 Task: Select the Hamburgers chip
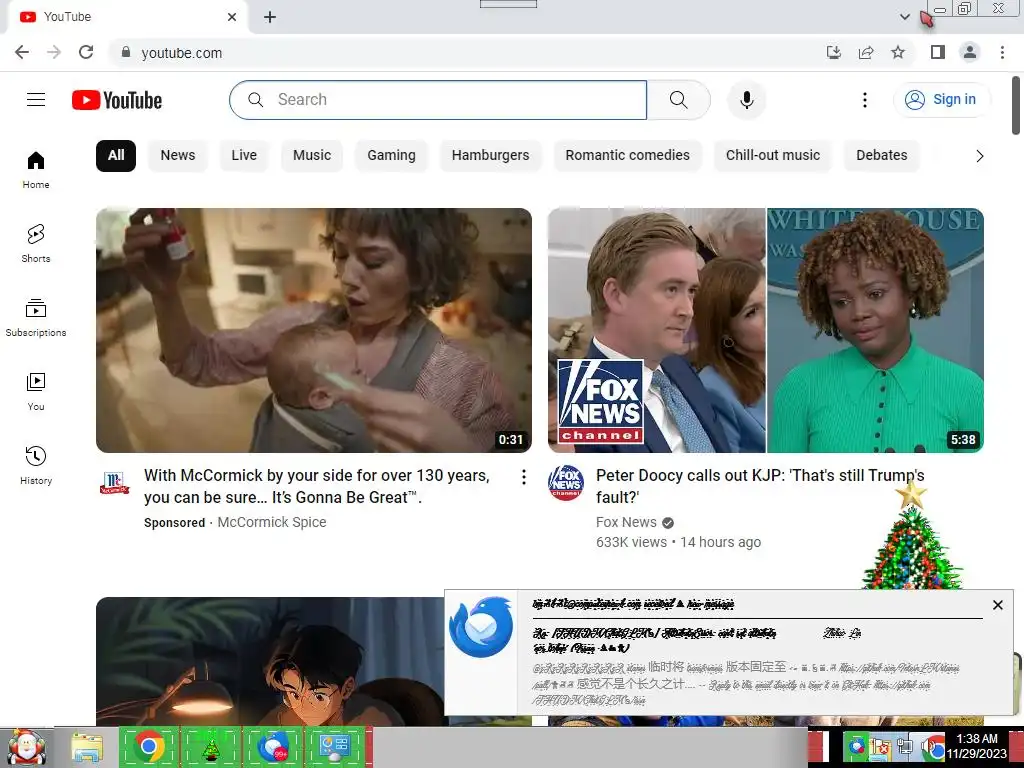(x=490, y=155)
